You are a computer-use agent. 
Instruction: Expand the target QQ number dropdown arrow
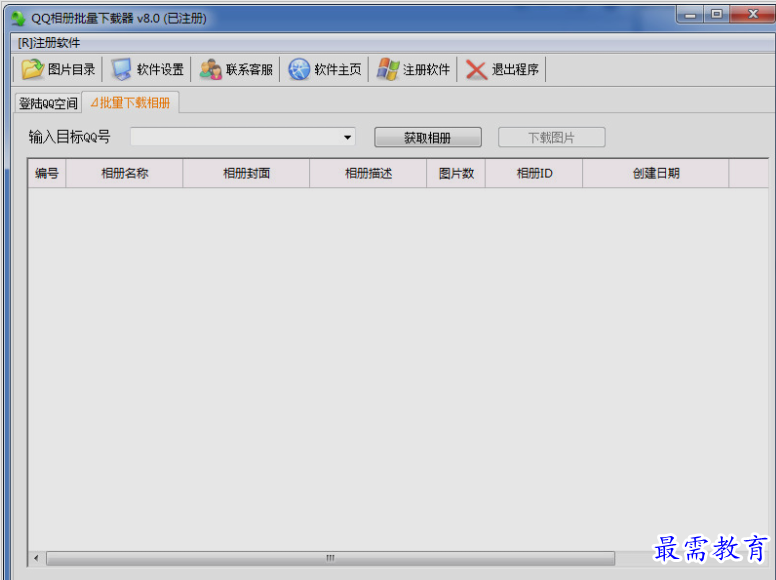coord(347,137)
